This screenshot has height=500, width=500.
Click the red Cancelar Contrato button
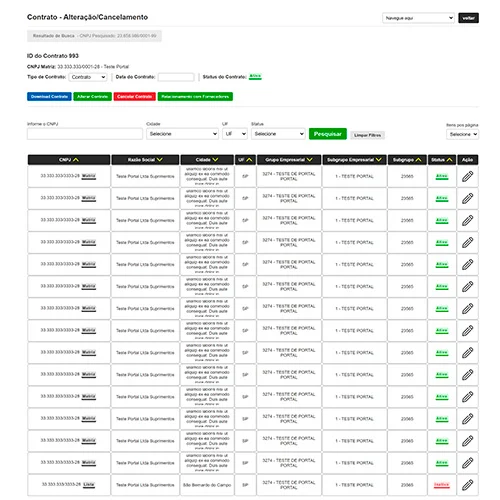(x=134, y=97)
